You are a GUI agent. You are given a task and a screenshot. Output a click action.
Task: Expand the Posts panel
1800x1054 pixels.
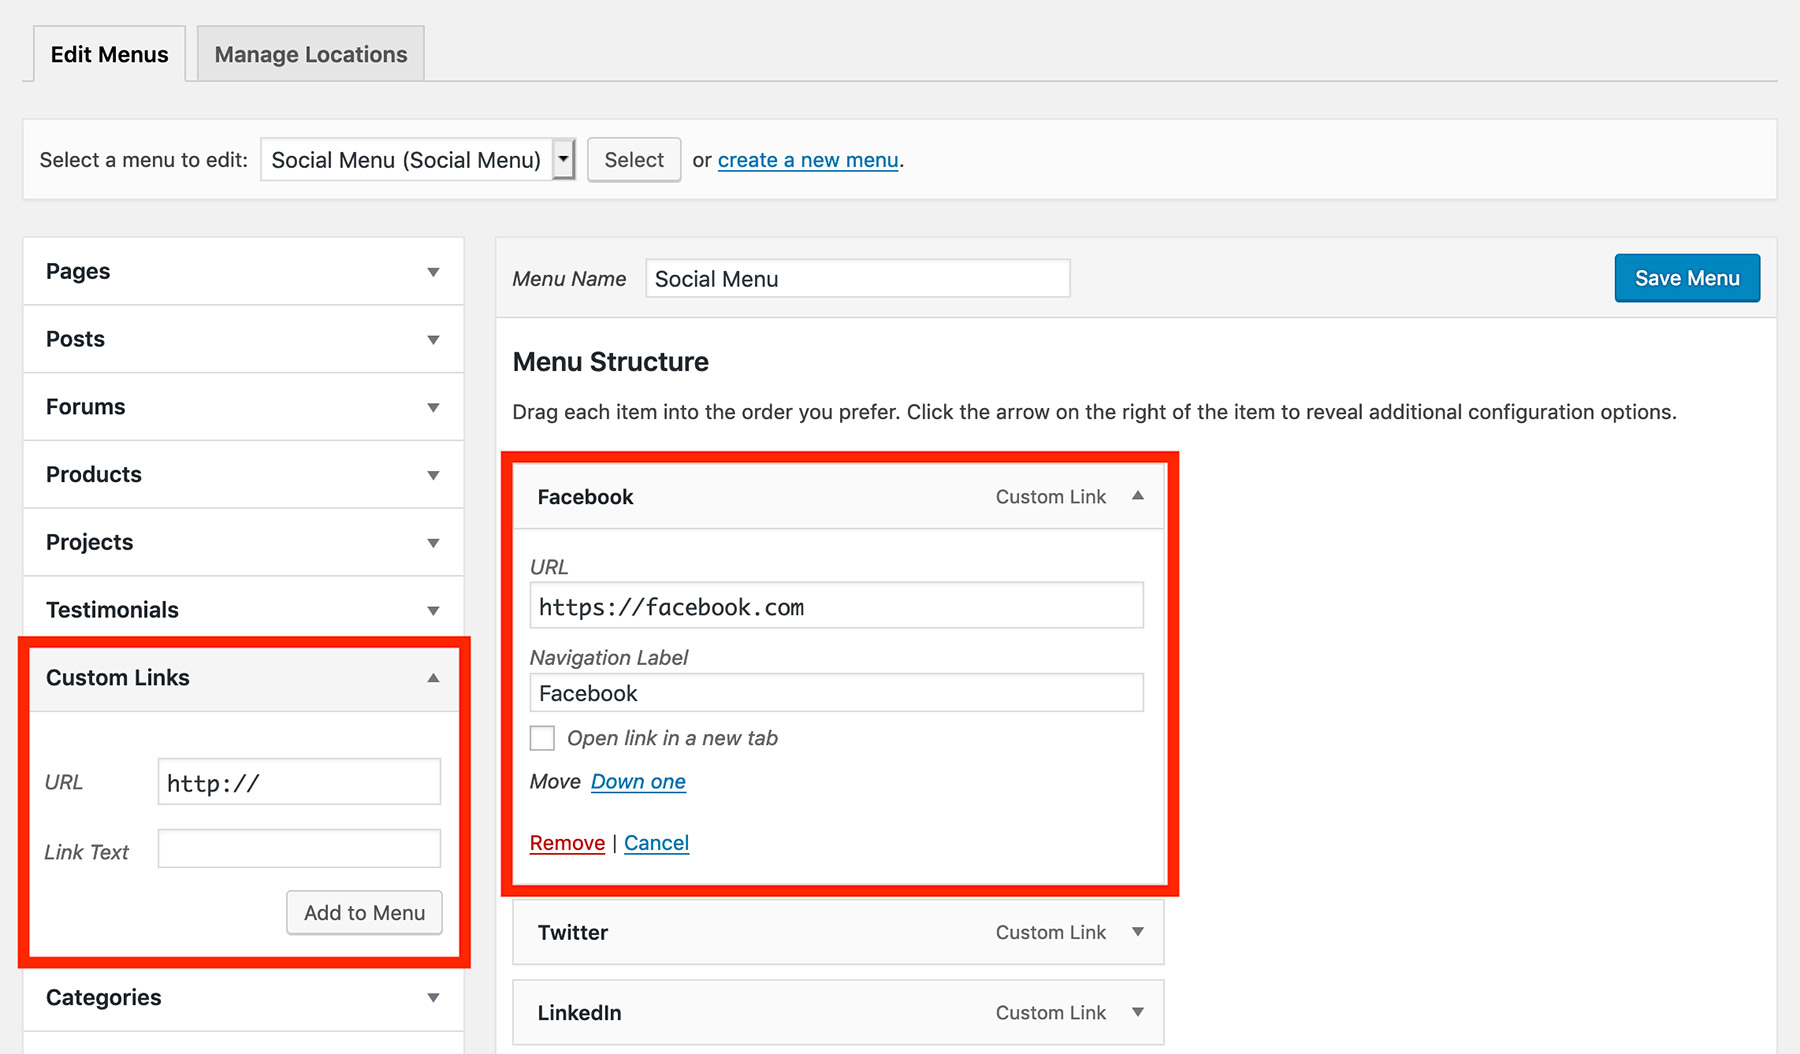[x=433, y=340]
